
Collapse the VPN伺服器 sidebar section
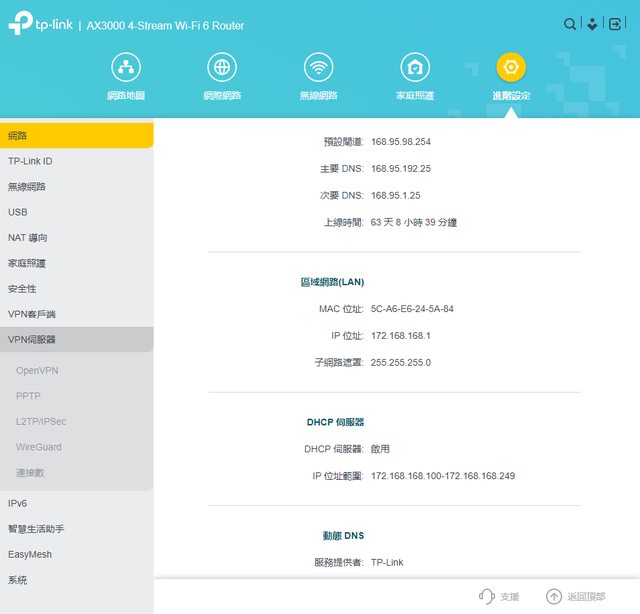76,340
